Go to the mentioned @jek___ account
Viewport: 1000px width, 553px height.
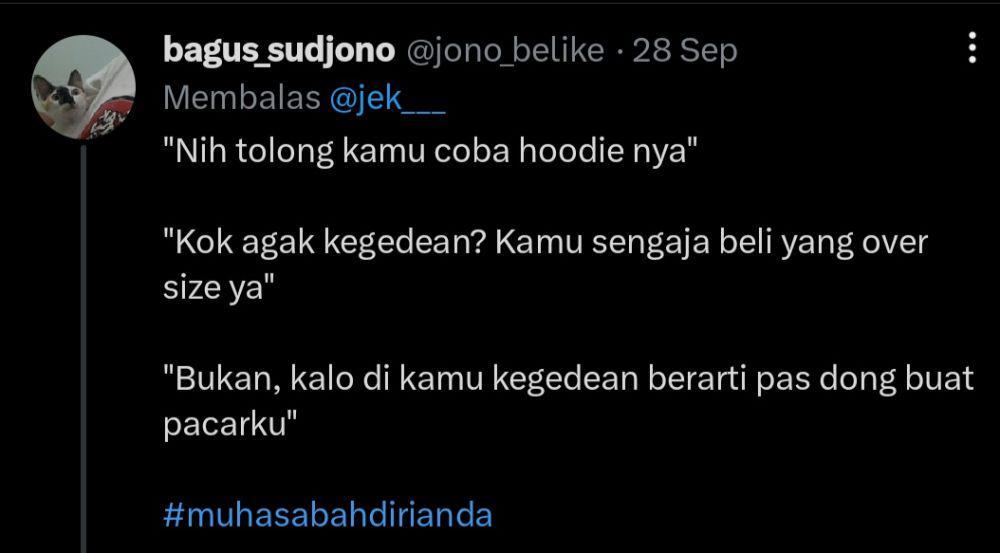(x=387, y=98)
